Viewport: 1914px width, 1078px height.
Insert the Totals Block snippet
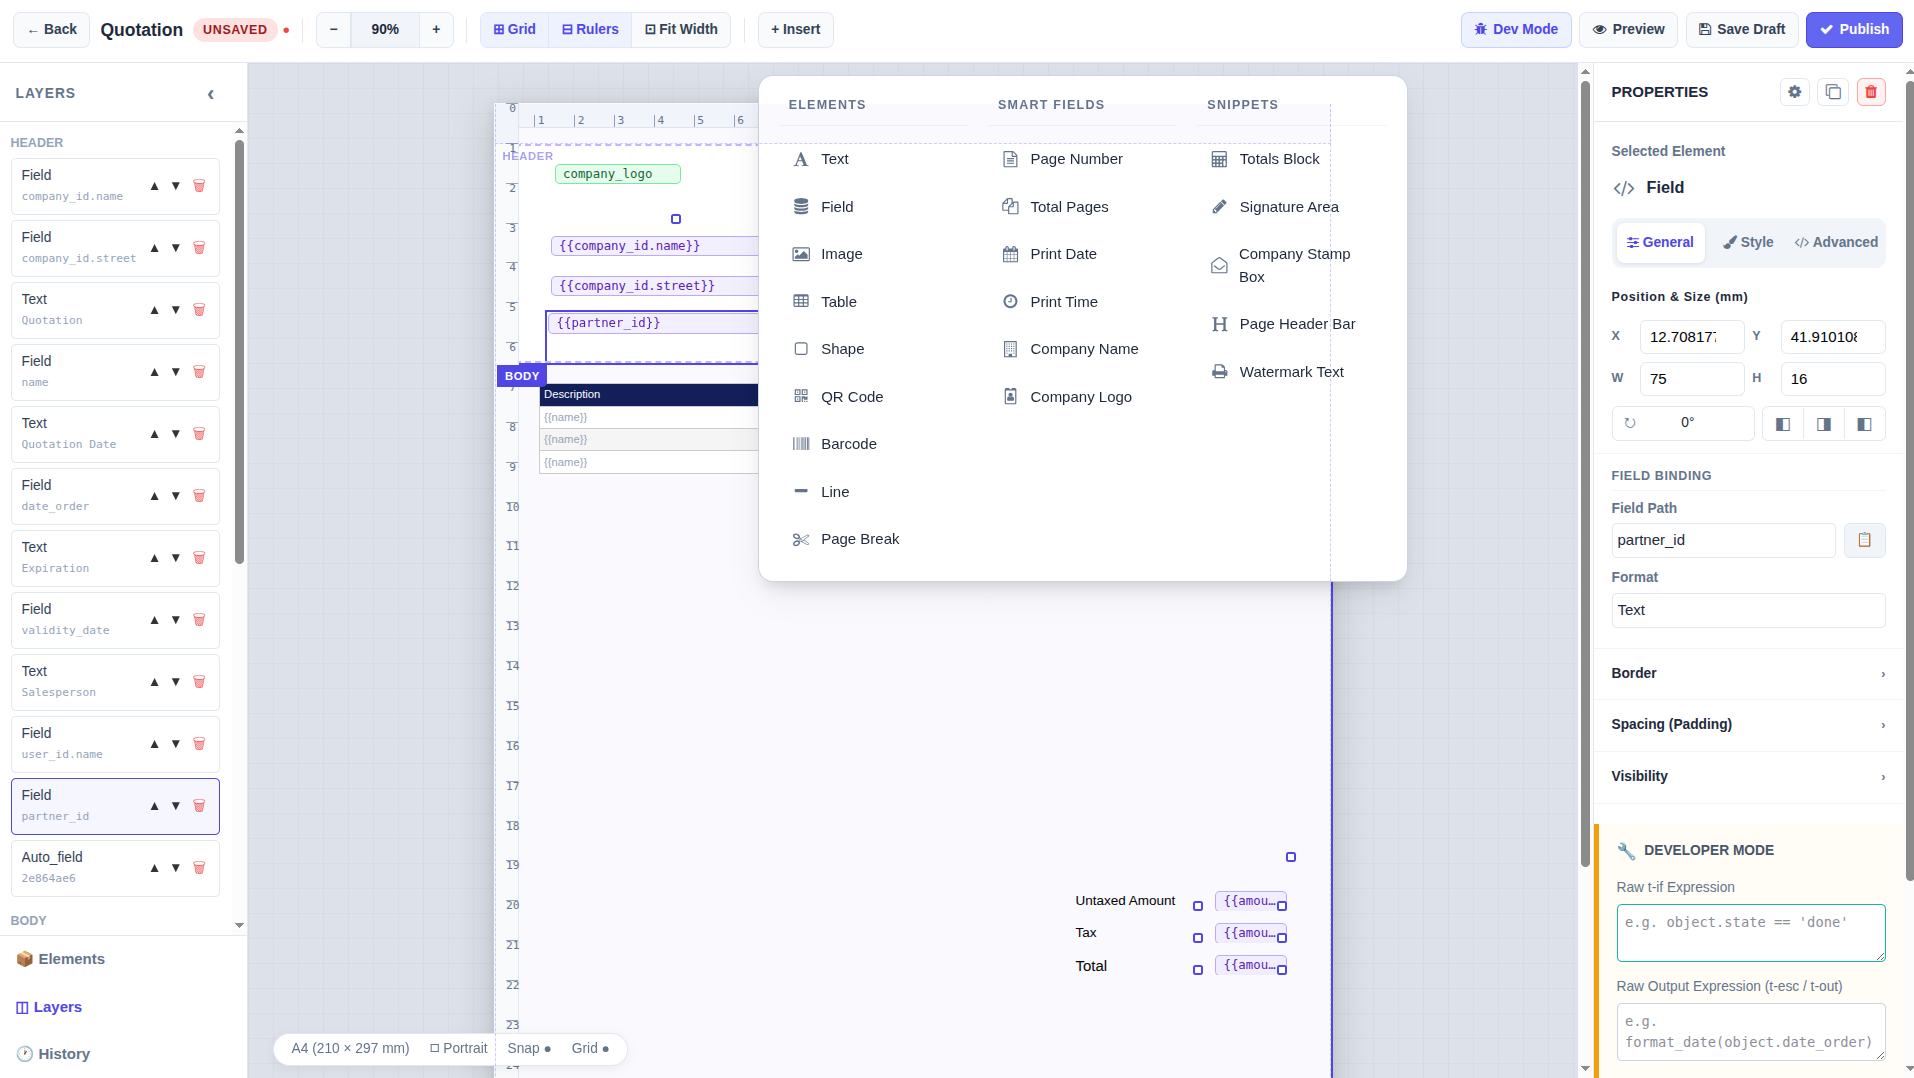[x=1266, y=159]
